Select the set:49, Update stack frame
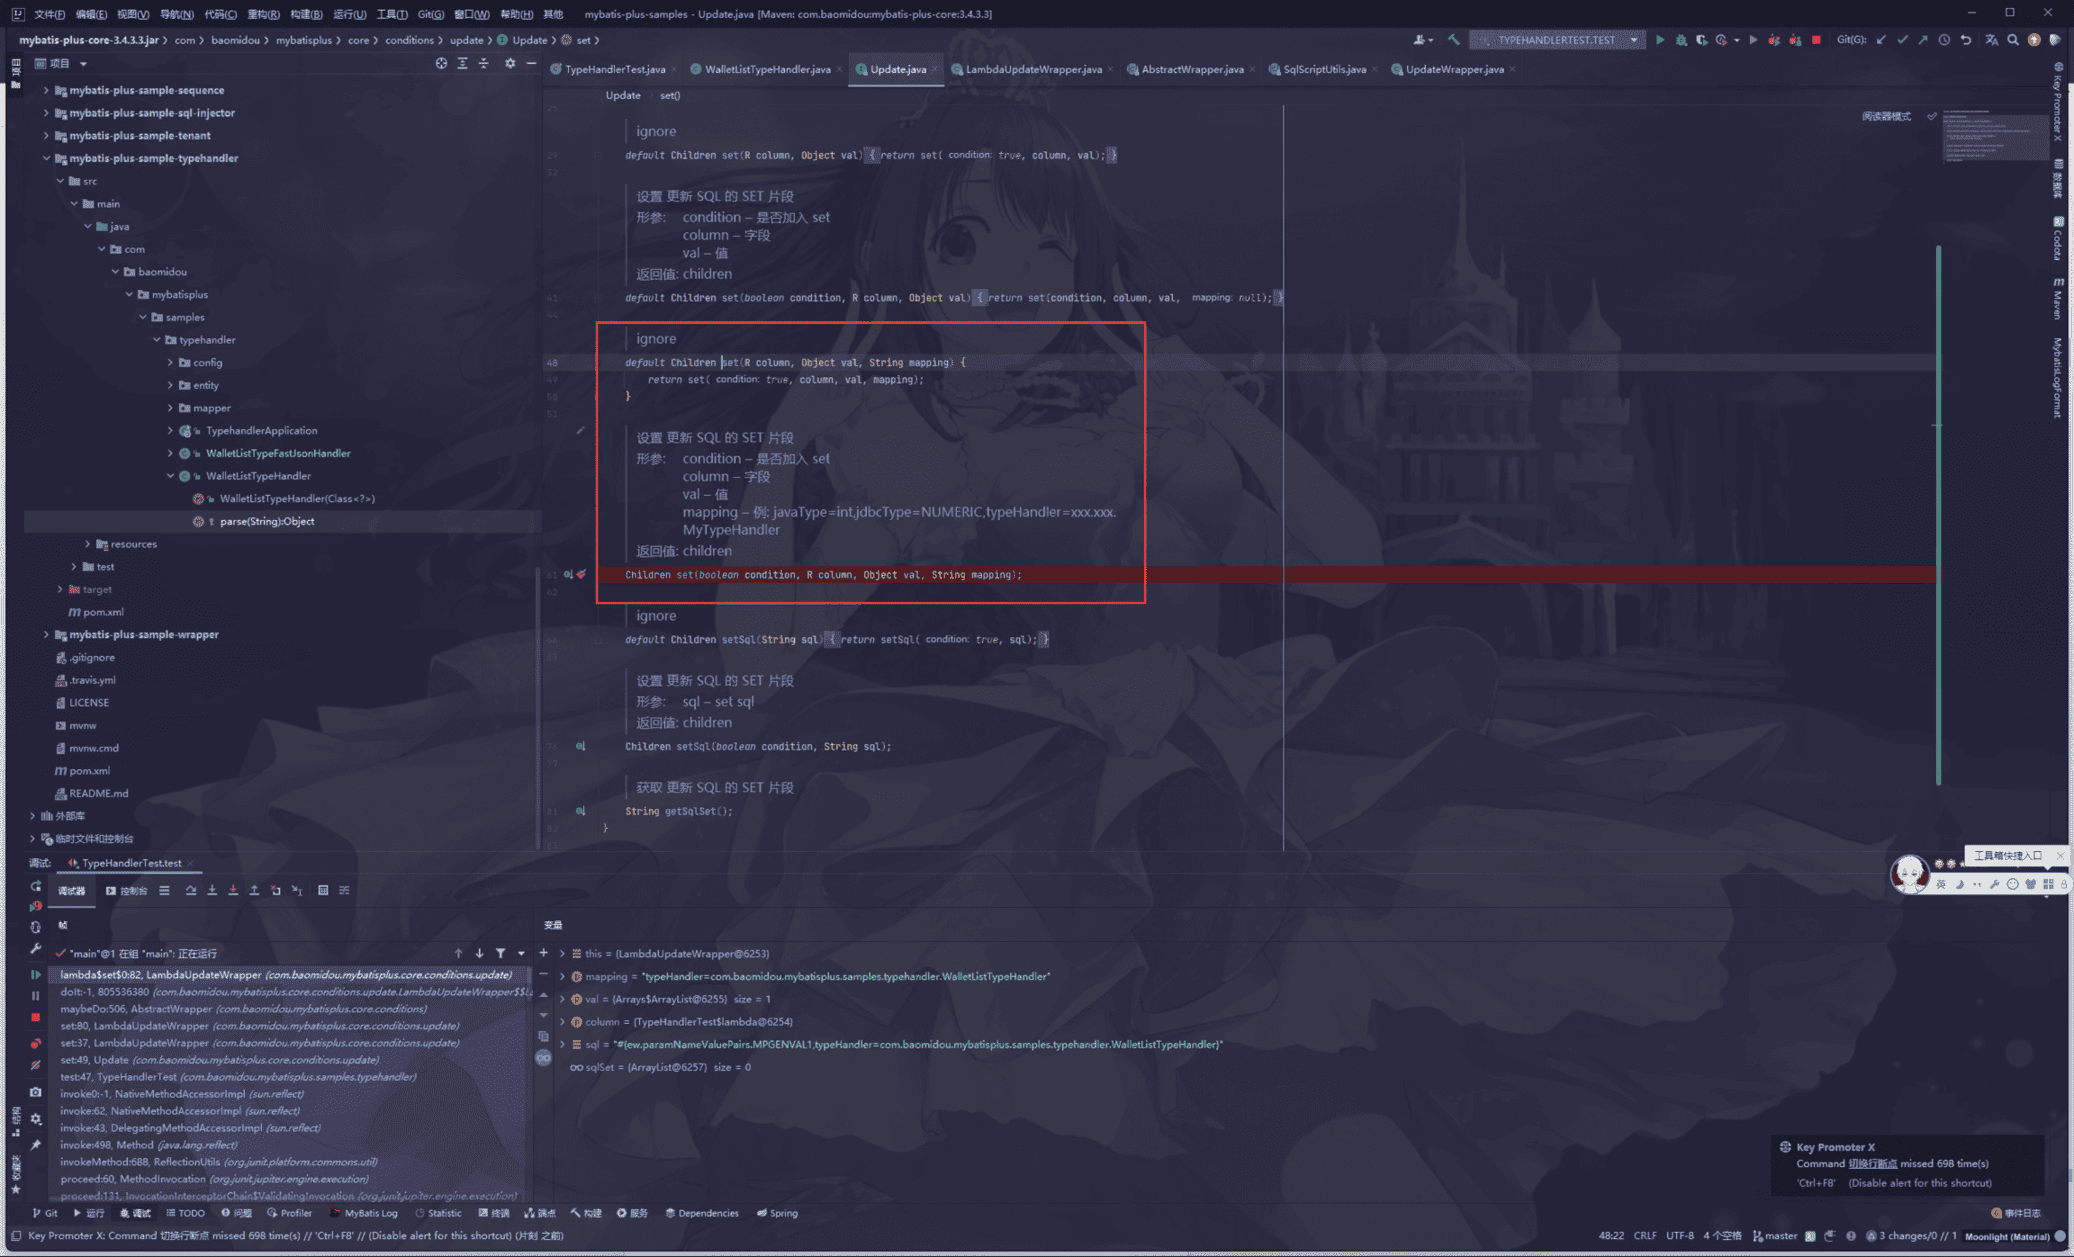This screenshot has height=1257, width=2074. [x=94, y=1059]
